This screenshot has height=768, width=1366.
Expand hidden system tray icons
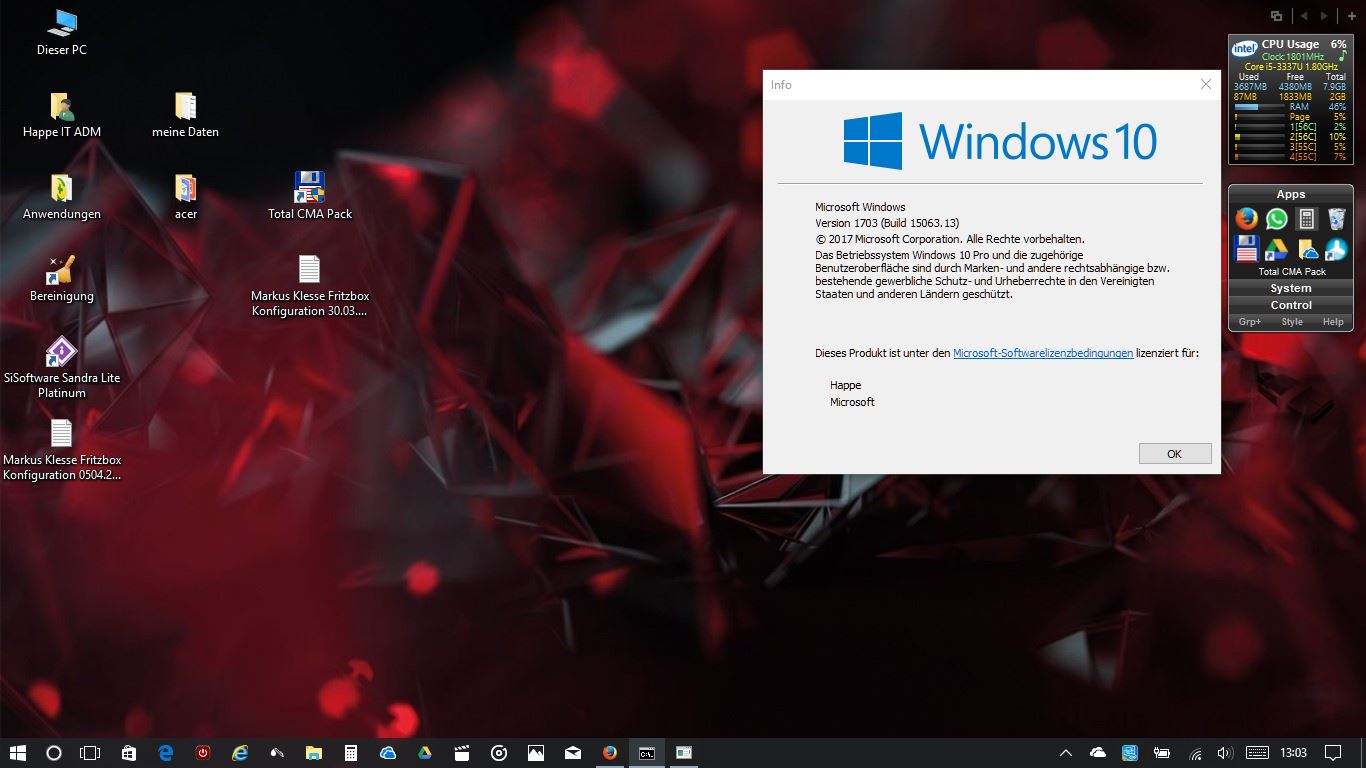click(x=1066, y=752)
